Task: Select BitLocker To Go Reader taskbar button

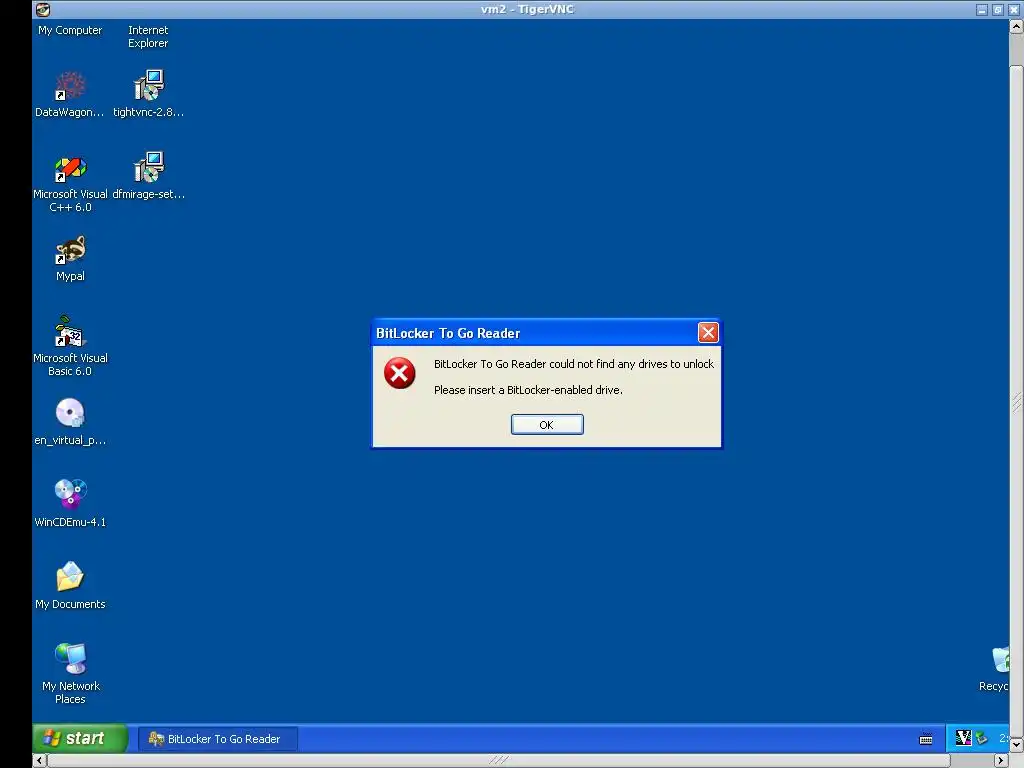Action: (x=217, y=739)
